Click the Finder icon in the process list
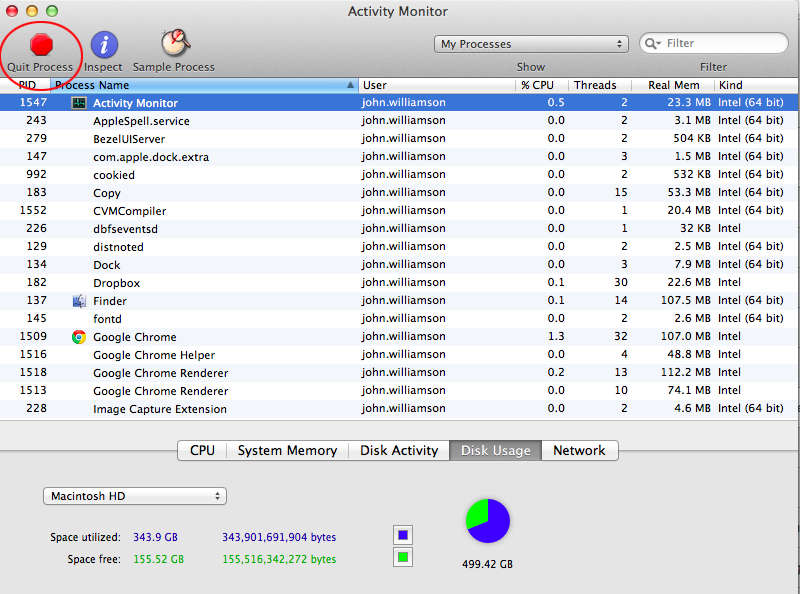The width and height of the screenshot is (800, 594). pyautogui.click(x=79, y=300)
